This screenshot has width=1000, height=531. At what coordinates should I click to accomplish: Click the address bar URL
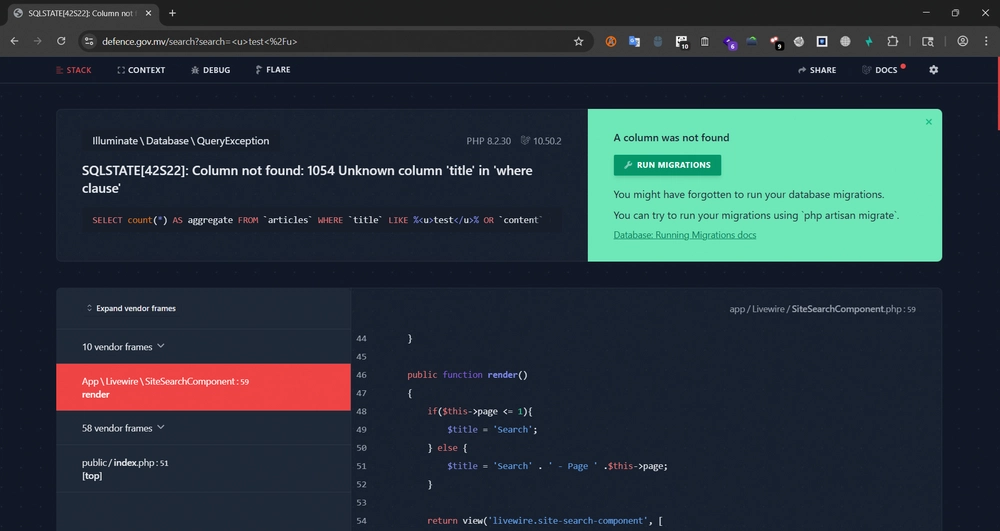pyautogui.click(x=200, y=41)
